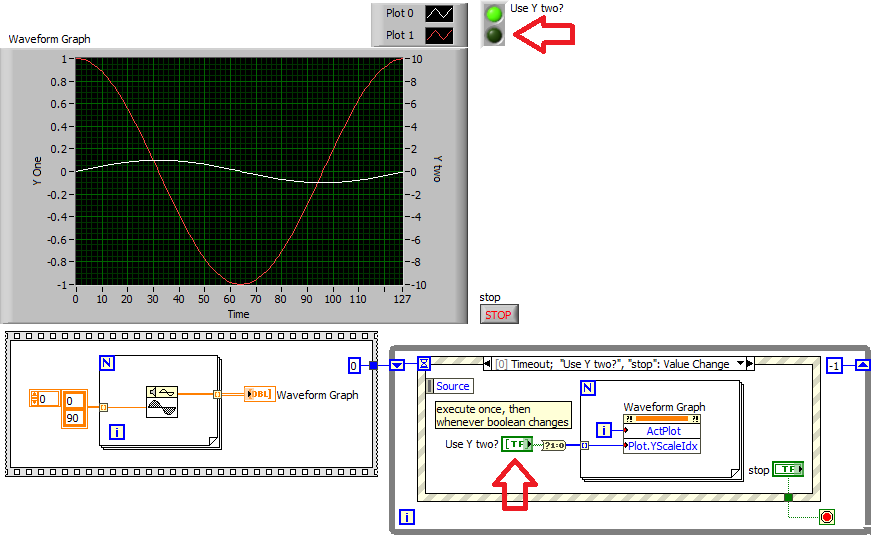The image size is (874, 543).
Task: Click the stop label above STOP button
Action: pos(490,297)
